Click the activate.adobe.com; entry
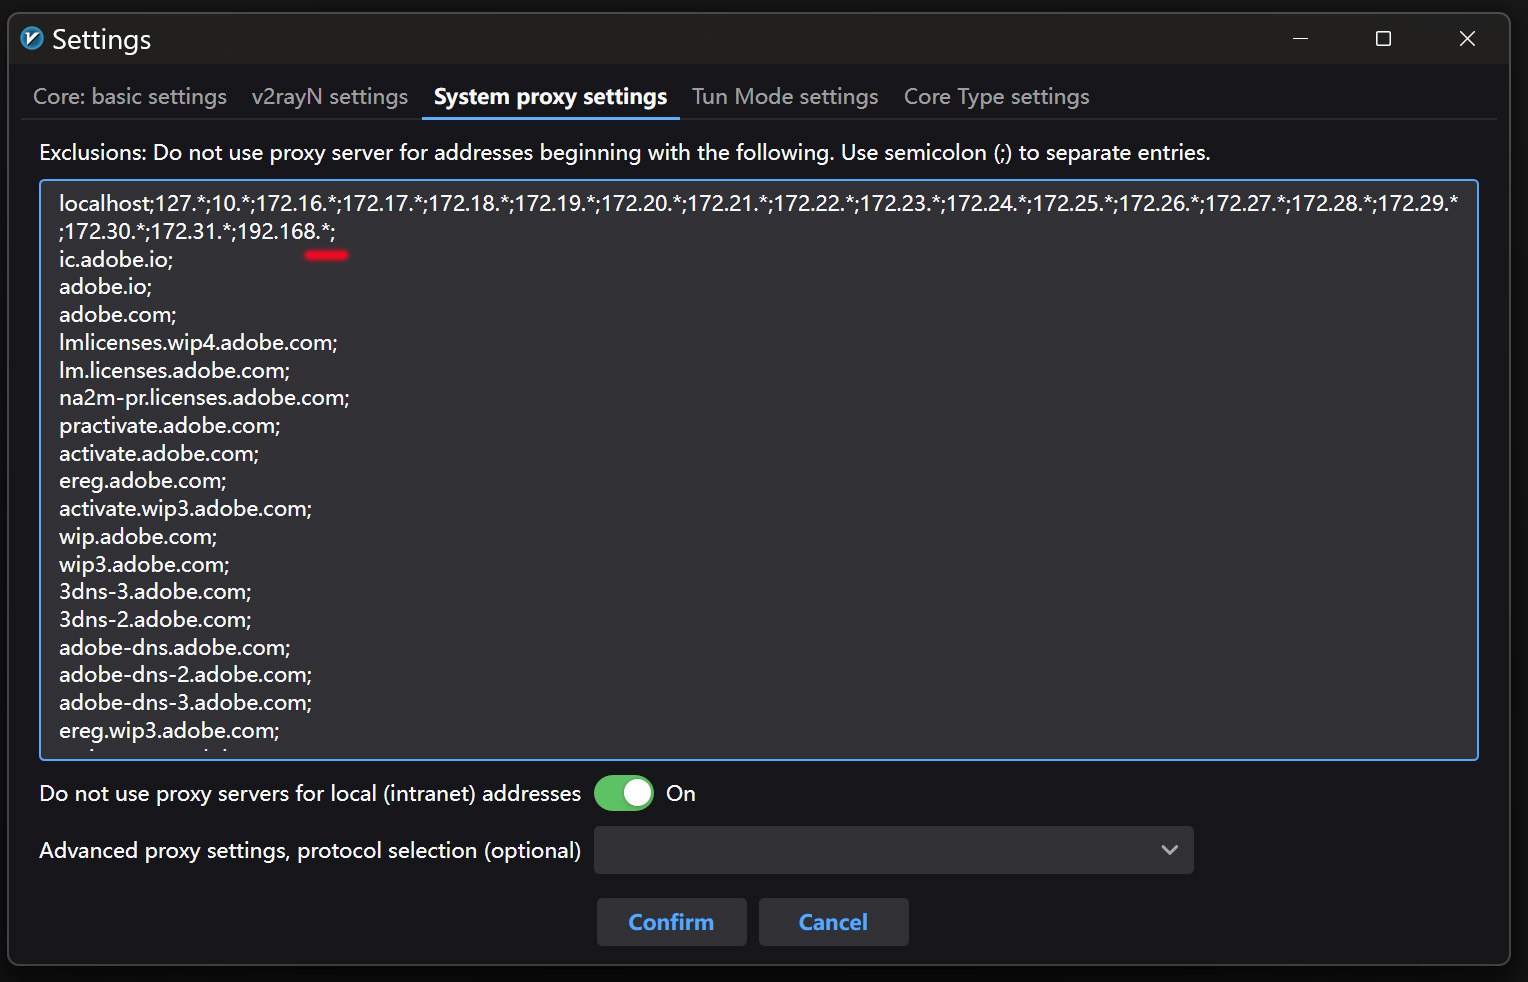1528x982 pixels. click(x=158, y=453)
